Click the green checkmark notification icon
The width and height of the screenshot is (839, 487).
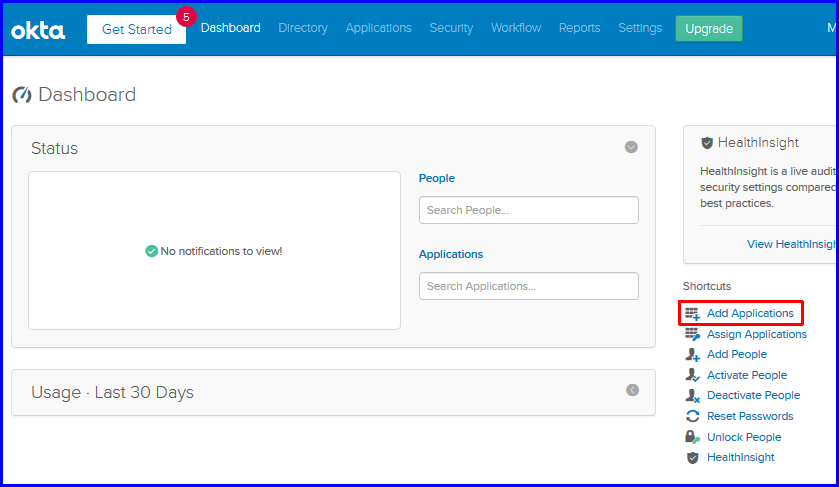click(151, 251)
